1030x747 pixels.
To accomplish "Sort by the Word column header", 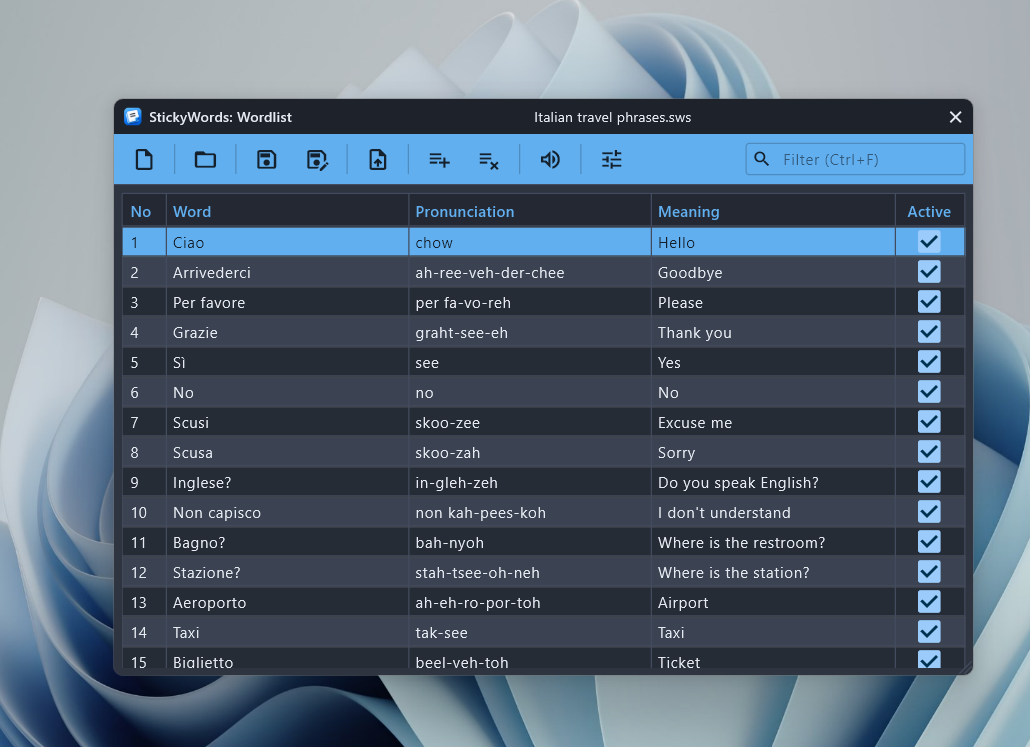I will 287,212.
